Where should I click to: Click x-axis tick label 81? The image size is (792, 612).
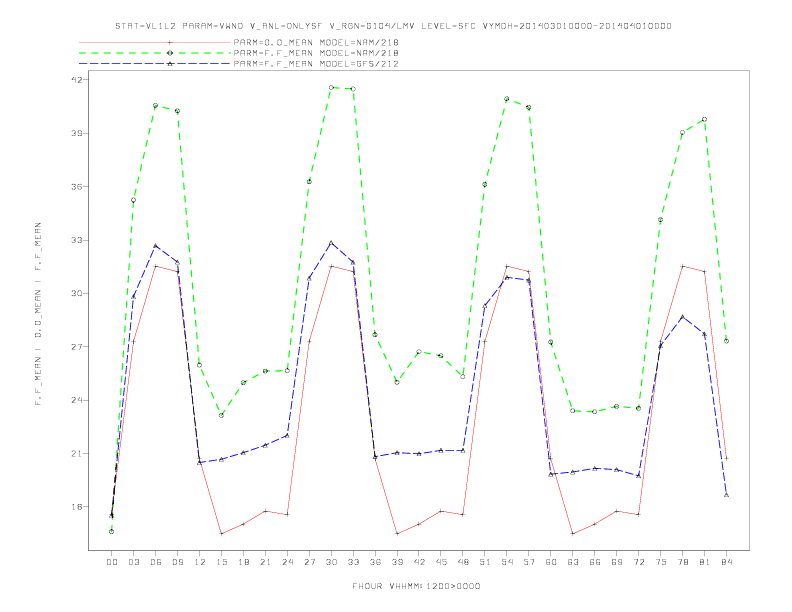705,562
